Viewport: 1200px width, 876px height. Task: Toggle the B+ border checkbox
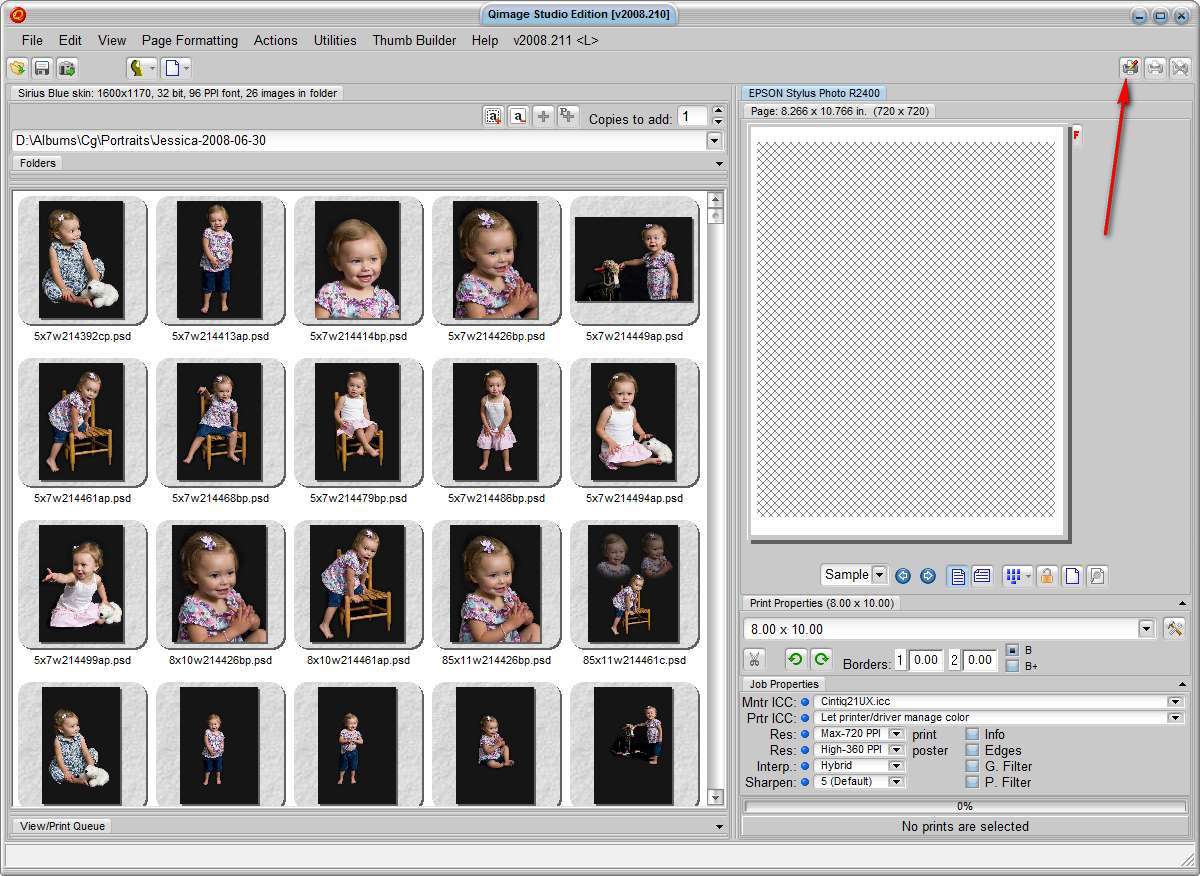coord(1012,666)
